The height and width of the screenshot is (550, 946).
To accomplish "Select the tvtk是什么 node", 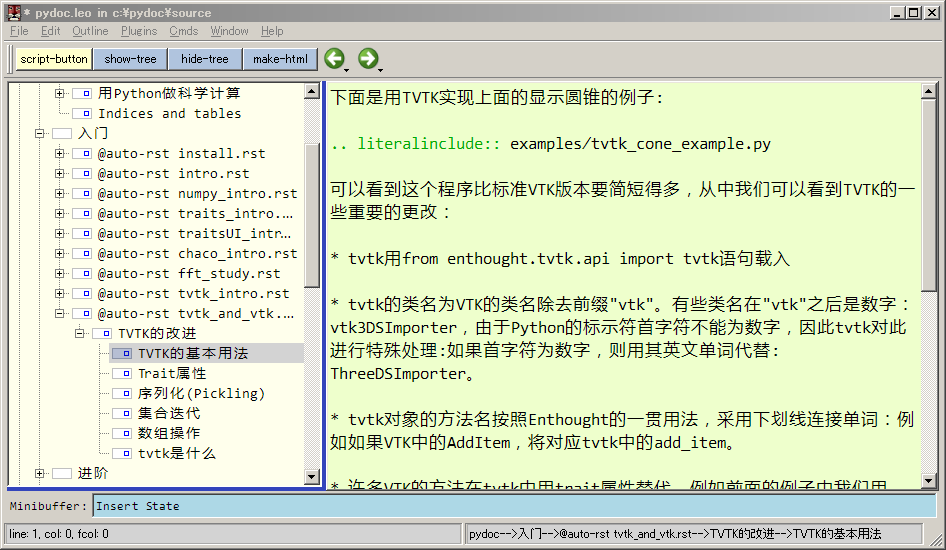I will [x=177, y=454].
